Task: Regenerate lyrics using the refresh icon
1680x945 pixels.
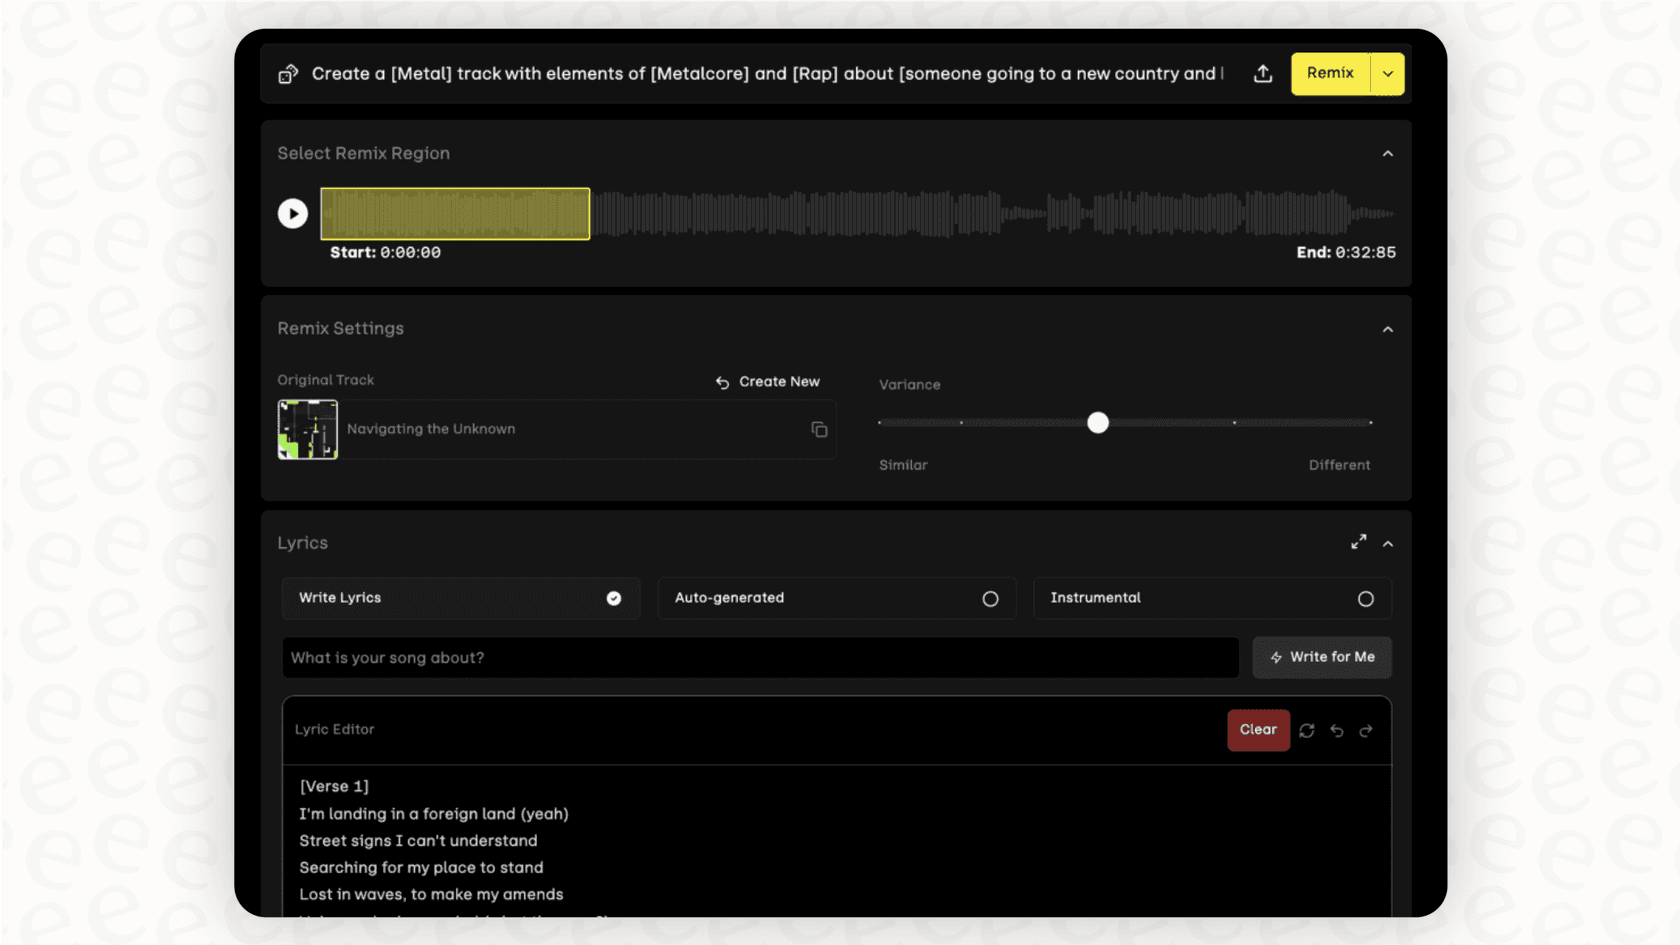Action: [x=1307, y=730]
